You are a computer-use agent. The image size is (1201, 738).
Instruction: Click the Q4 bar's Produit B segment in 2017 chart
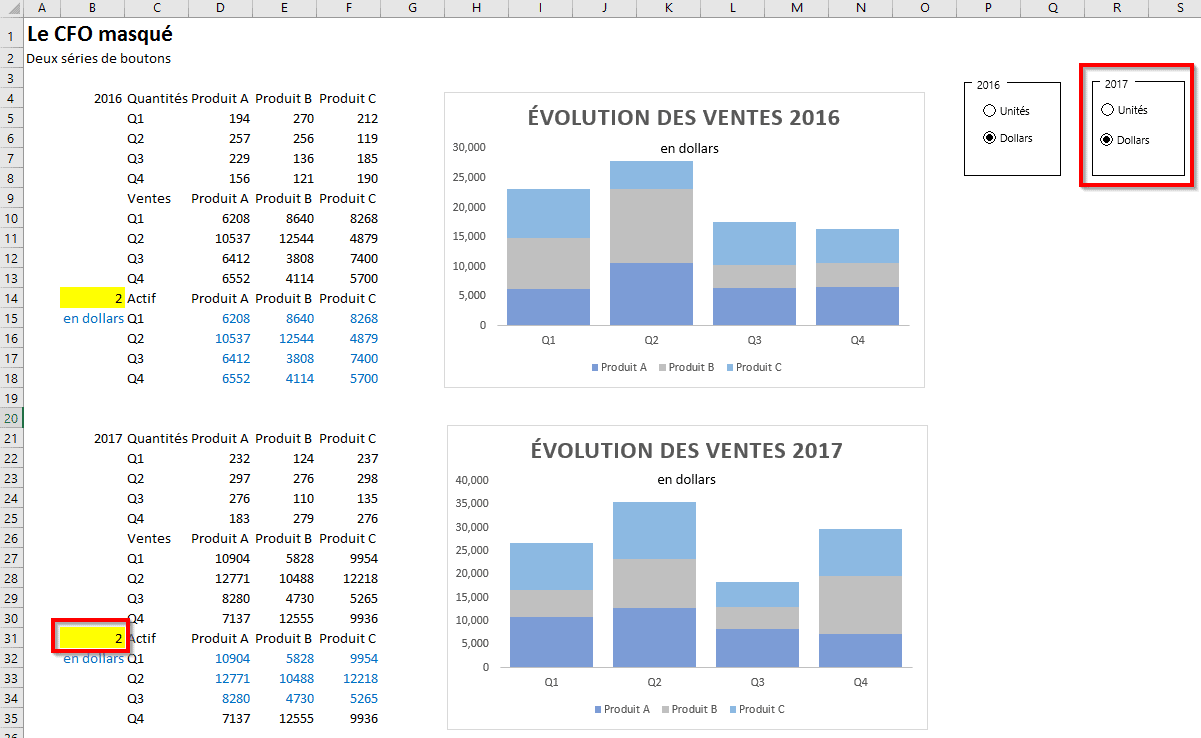860,604
